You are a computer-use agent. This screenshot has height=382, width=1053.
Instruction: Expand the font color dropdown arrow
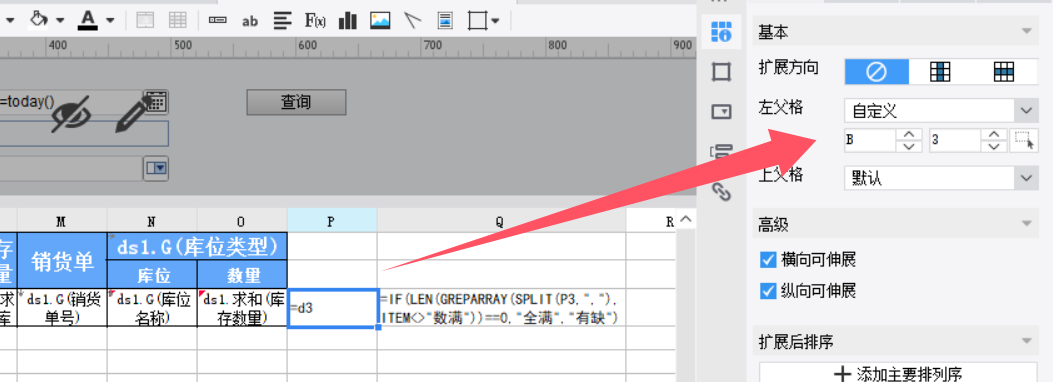(x=110, y=21)
